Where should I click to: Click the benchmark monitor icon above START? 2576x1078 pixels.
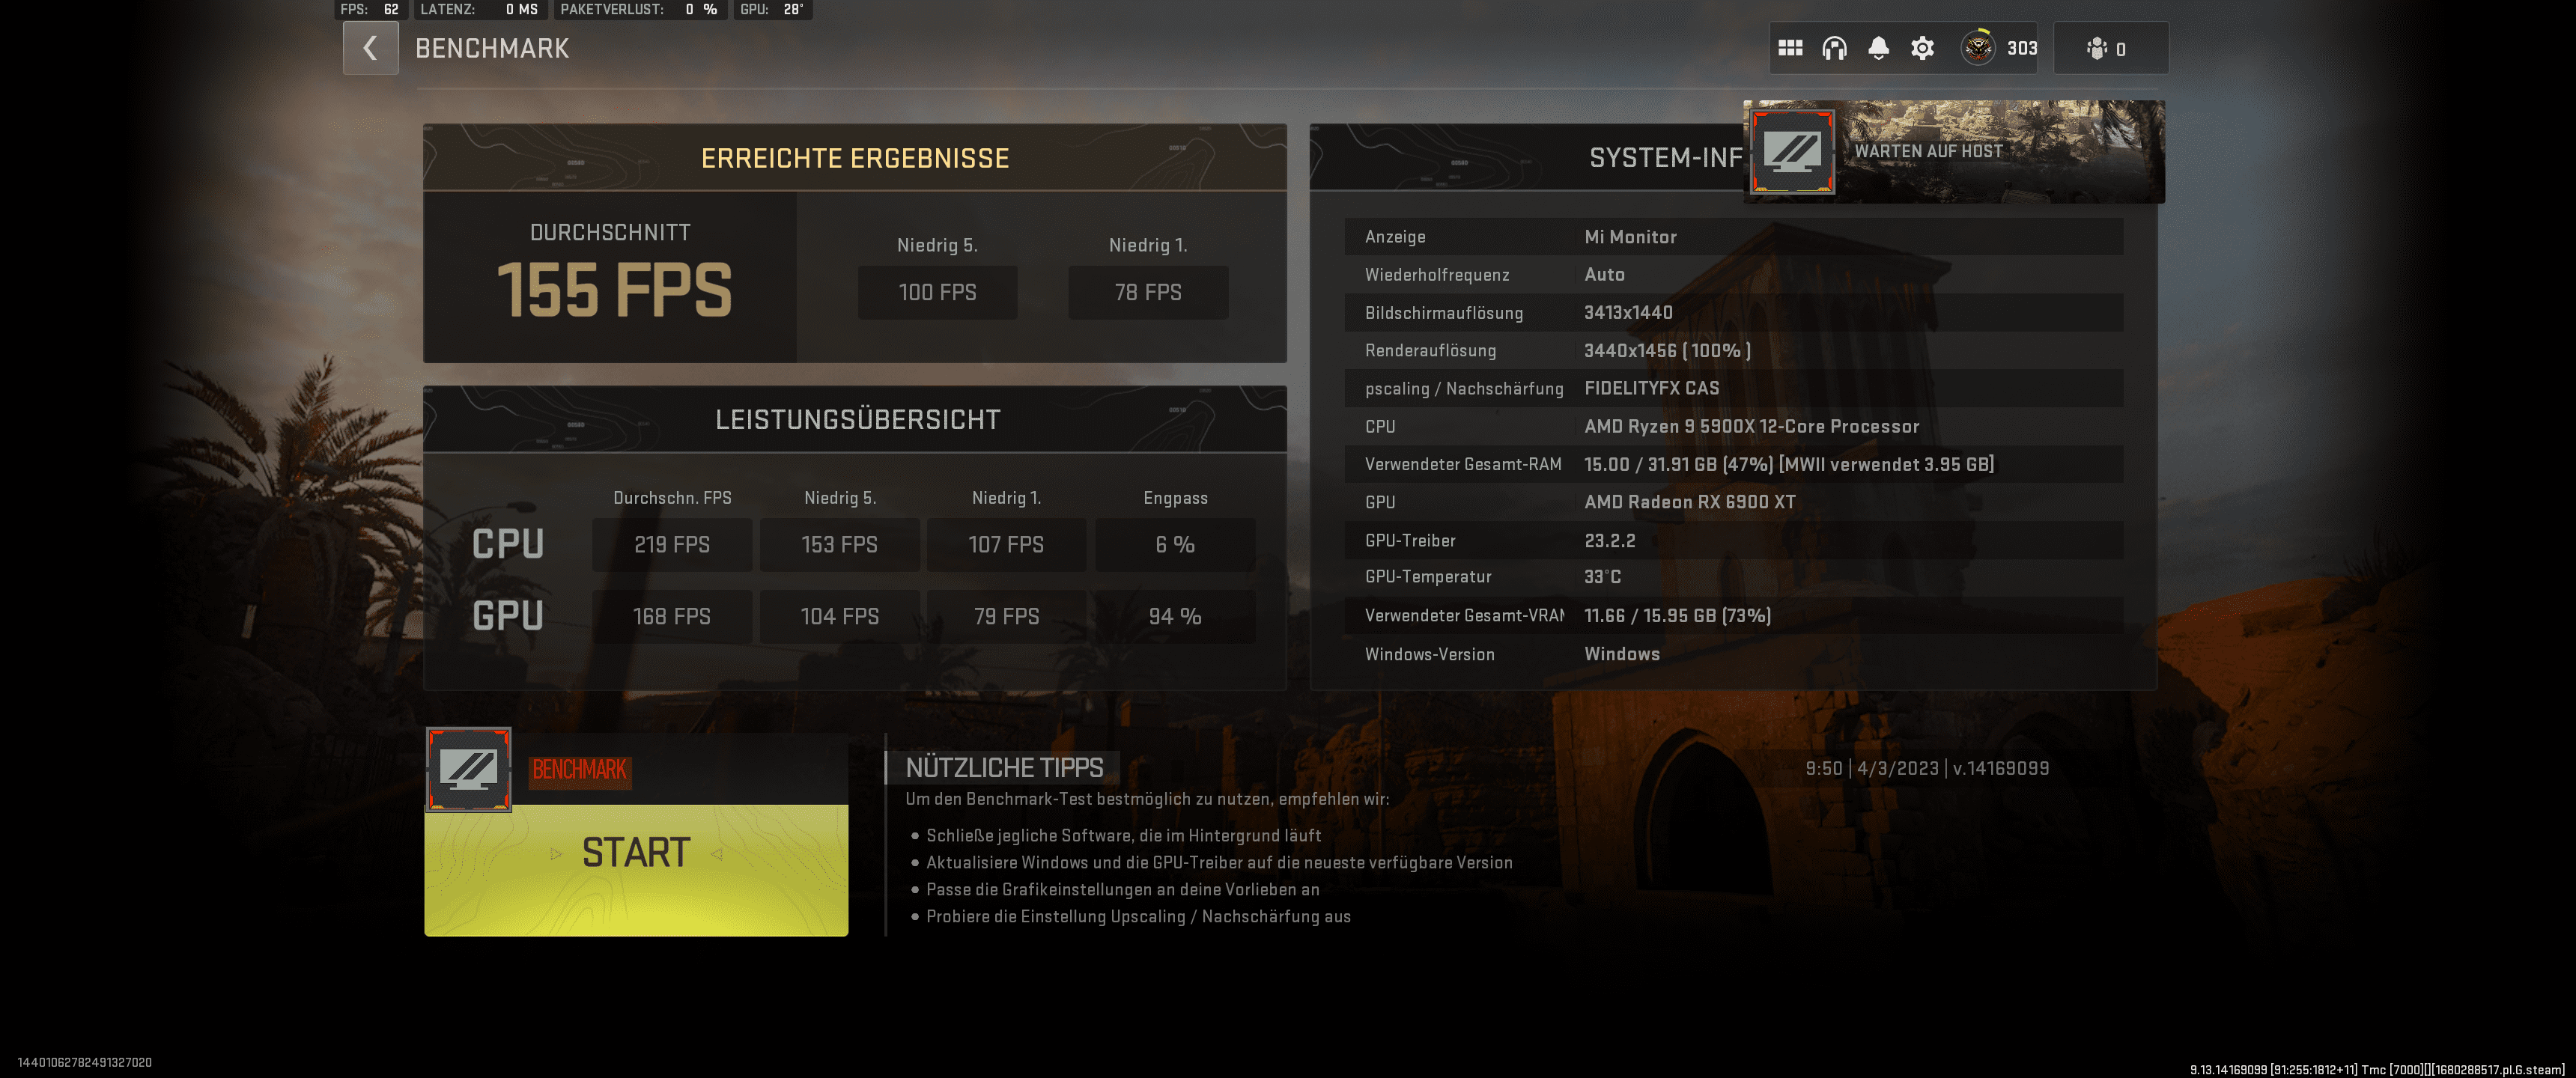[x=469, y=769]
